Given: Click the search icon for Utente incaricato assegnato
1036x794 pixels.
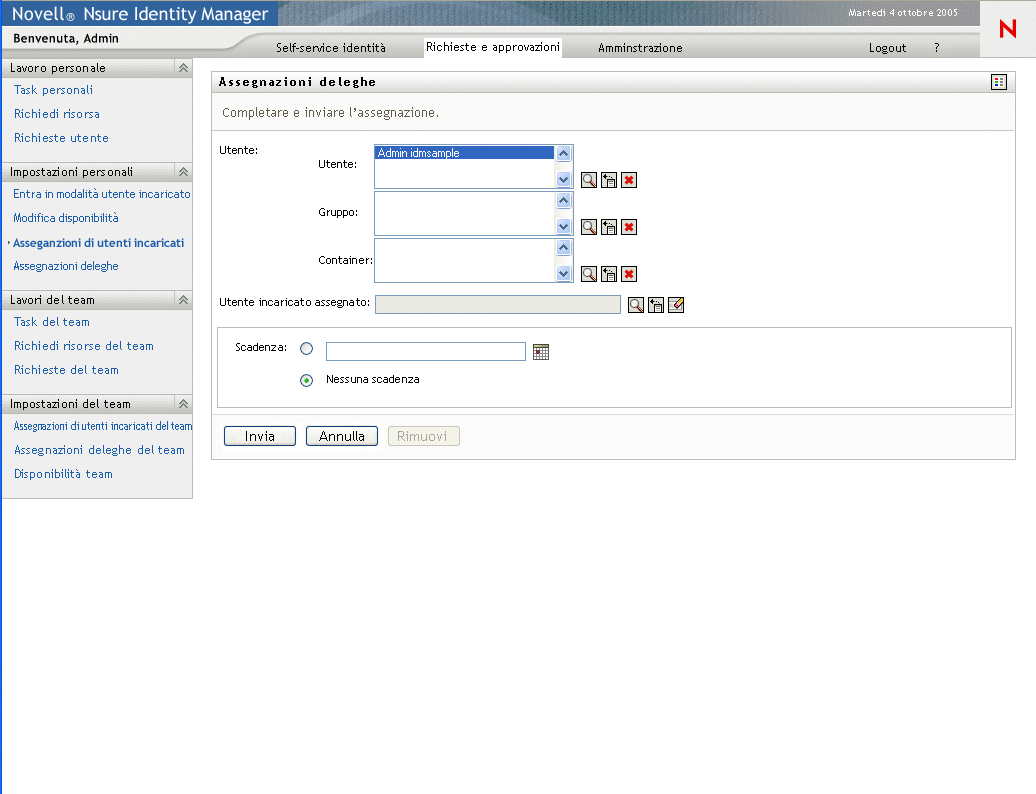Looking at the screenshot, I should point(636,305).
